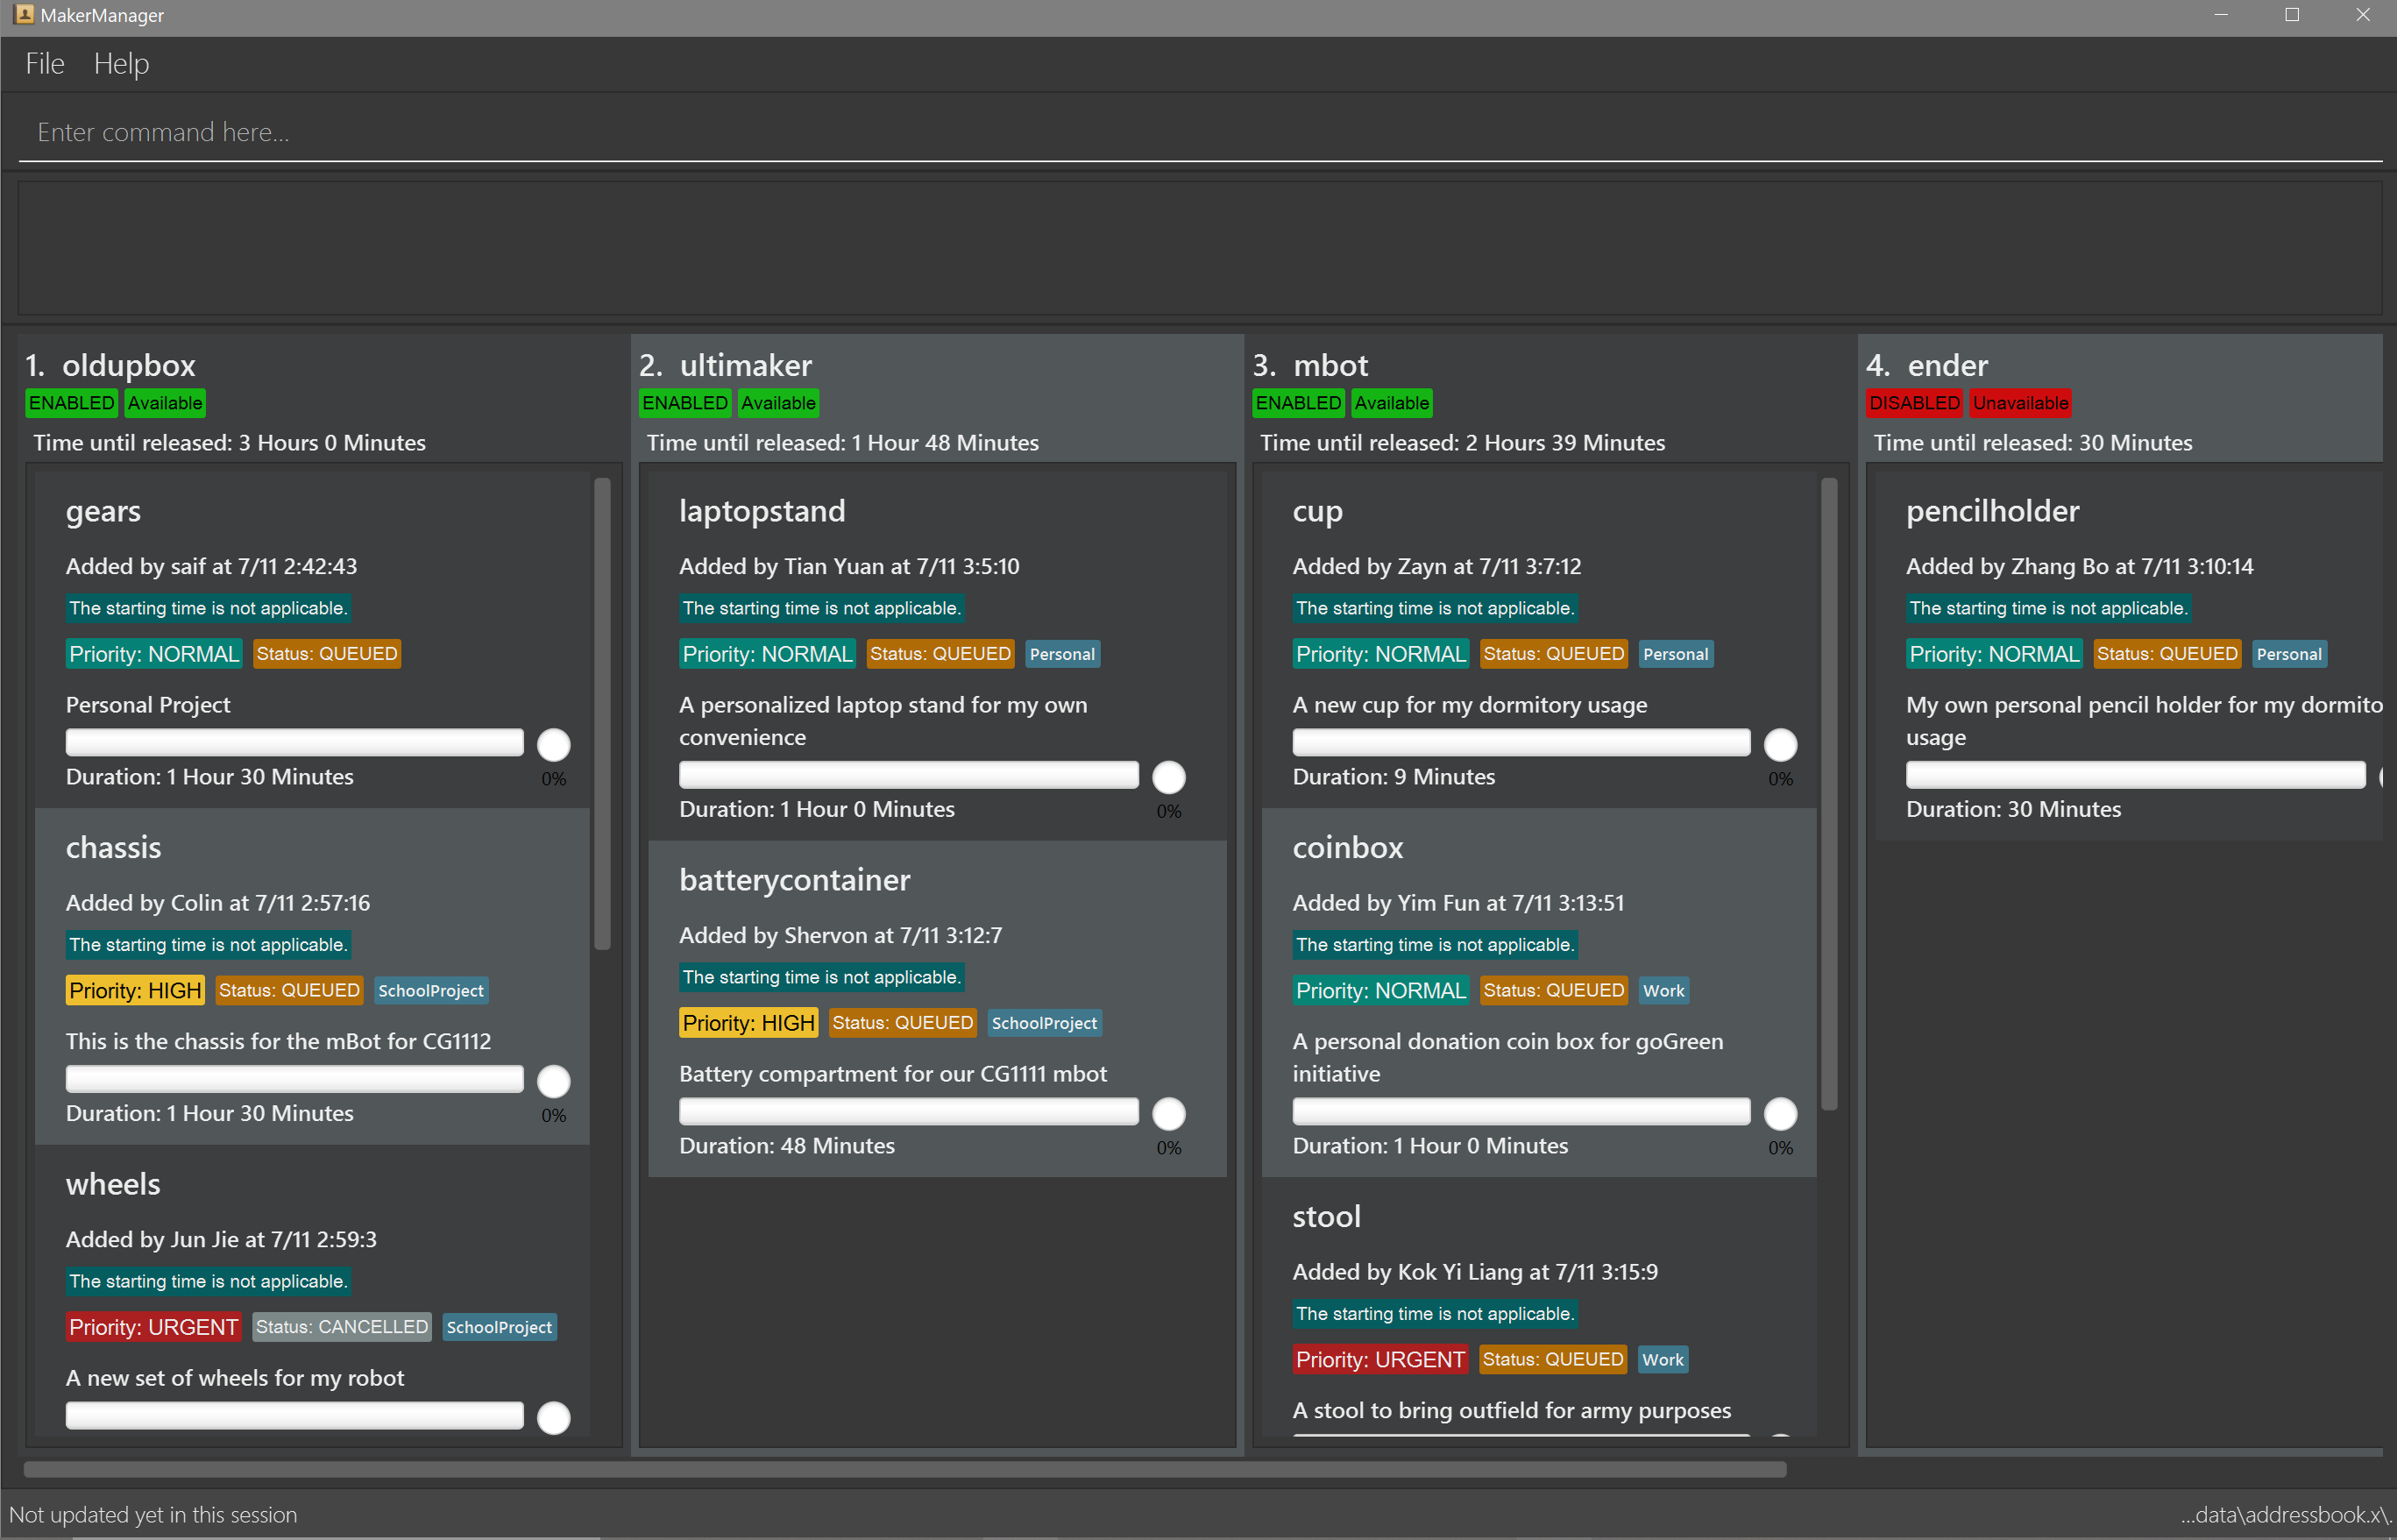Click the cup job progress circle indicator
2397x1540 pixels.
(x=1780, y=745)
